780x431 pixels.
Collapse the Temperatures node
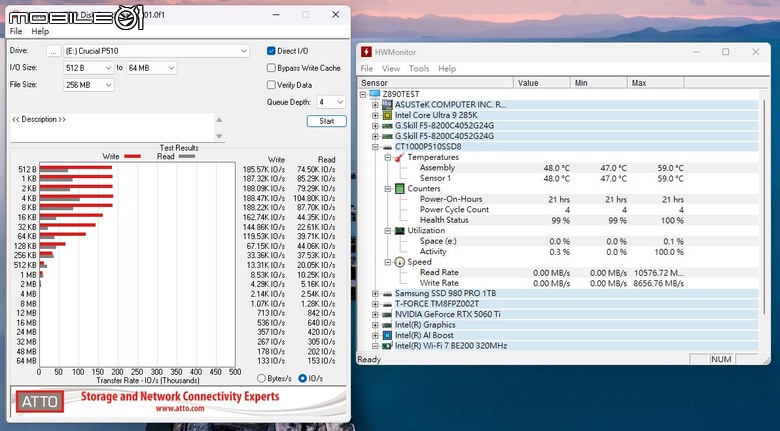(388, 157)
